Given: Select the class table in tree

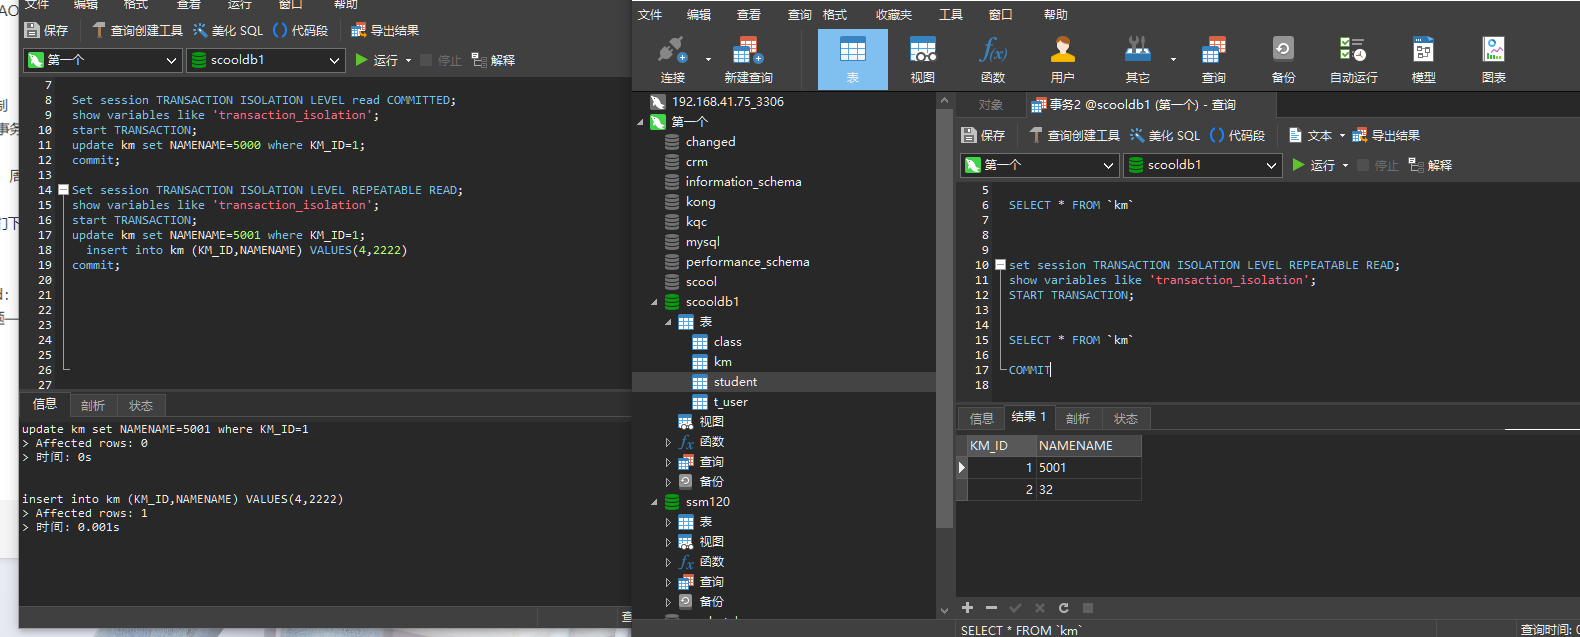Looking at the screenshot, I should 727,342.
